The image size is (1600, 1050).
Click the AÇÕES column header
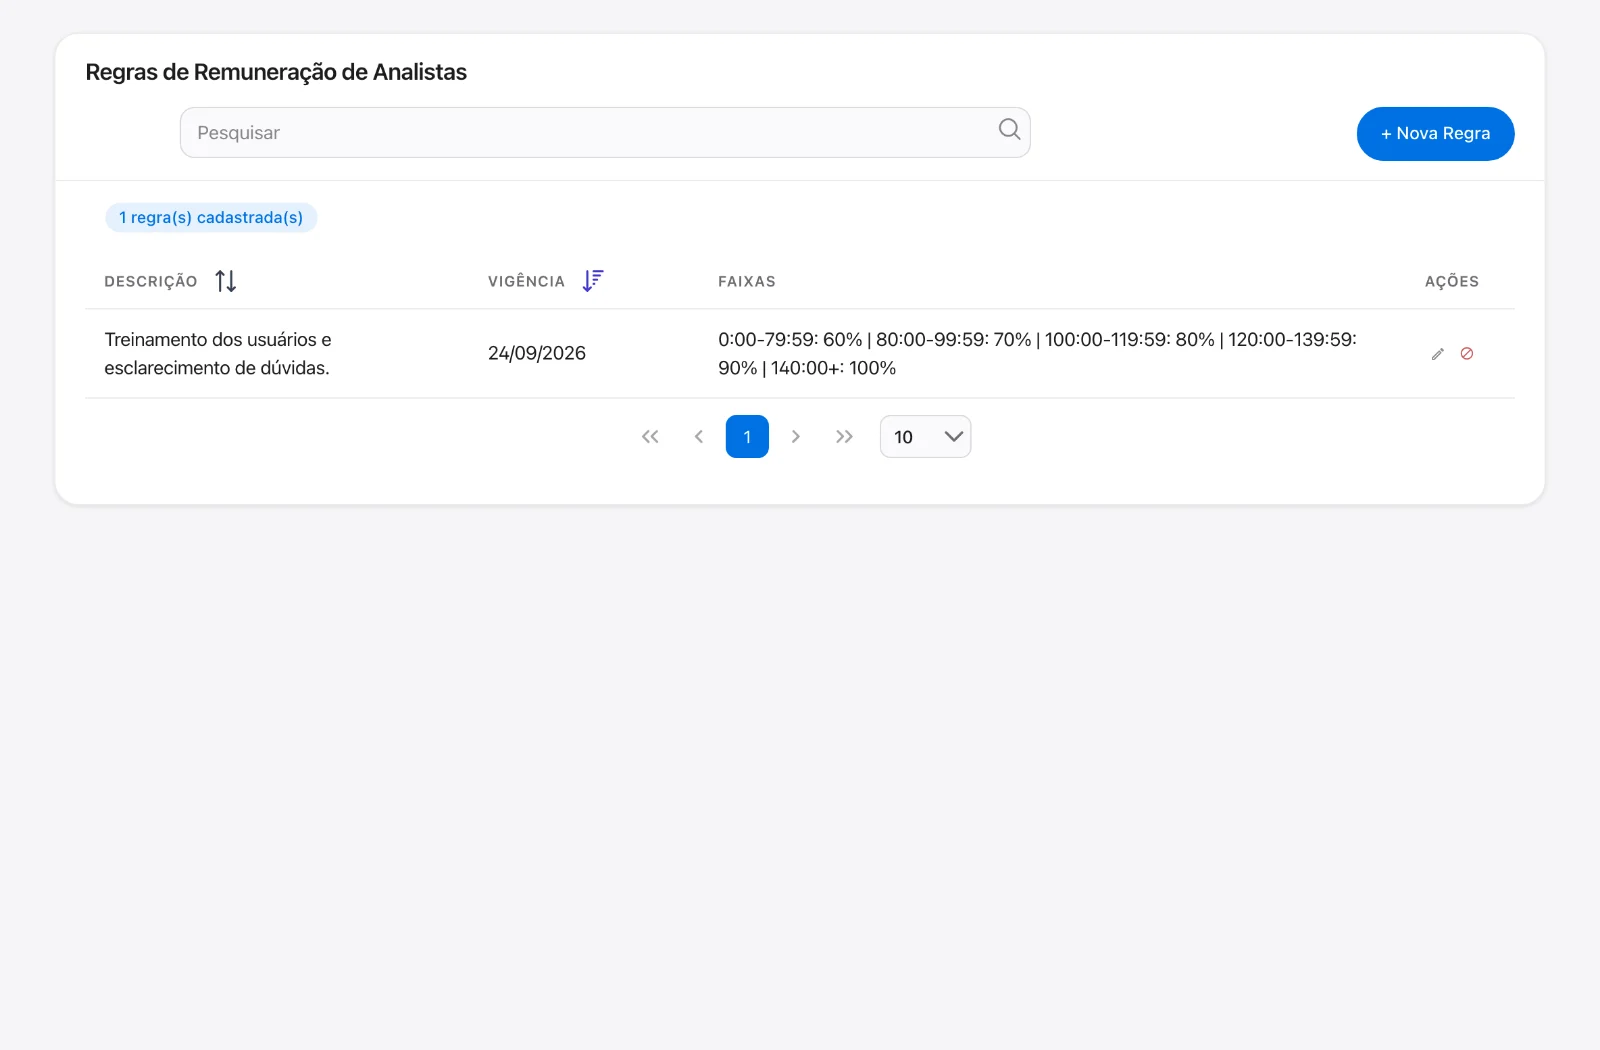pyautogui.click(x=1452, y=282)
